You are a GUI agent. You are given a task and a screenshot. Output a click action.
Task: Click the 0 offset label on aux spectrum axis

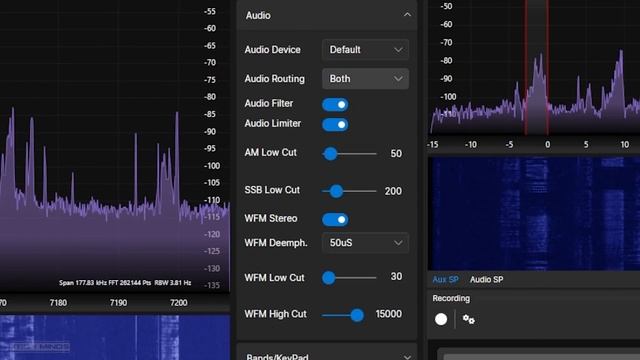point(547,144)
